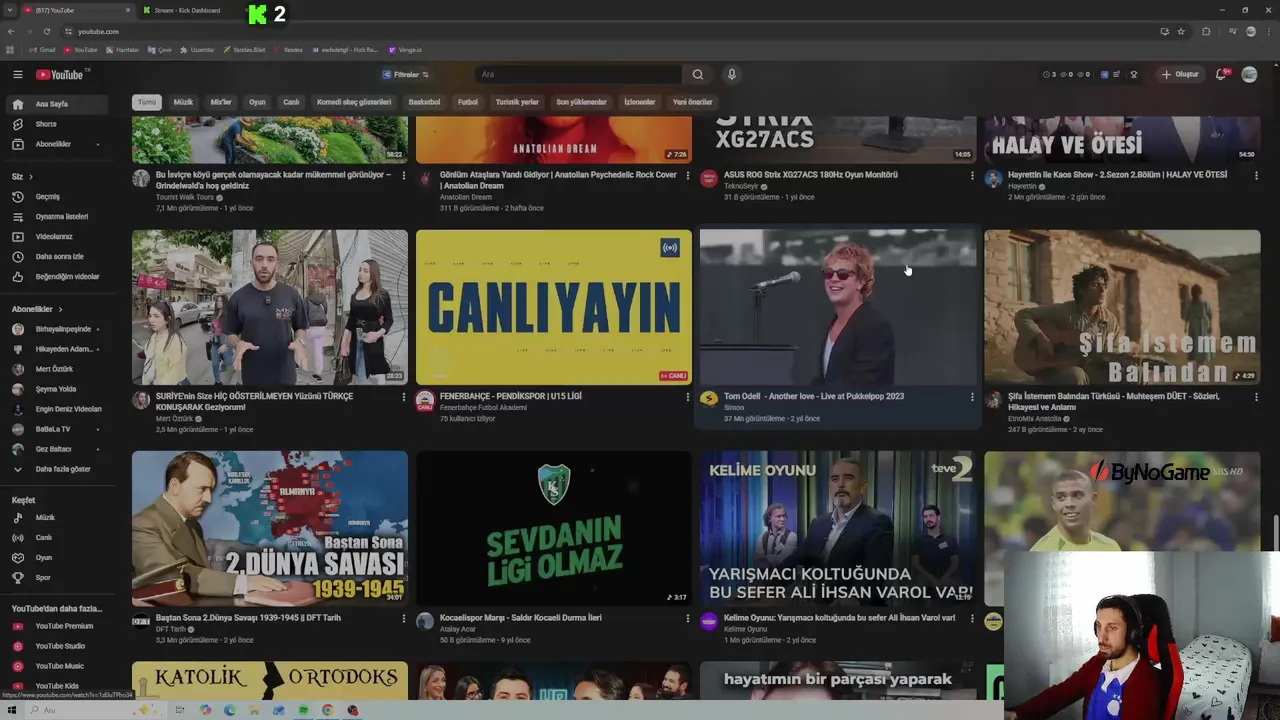The width and height of the screenshot is (1280, 720).
Task: Click the YouTube search input field
Action: (578, 74)
